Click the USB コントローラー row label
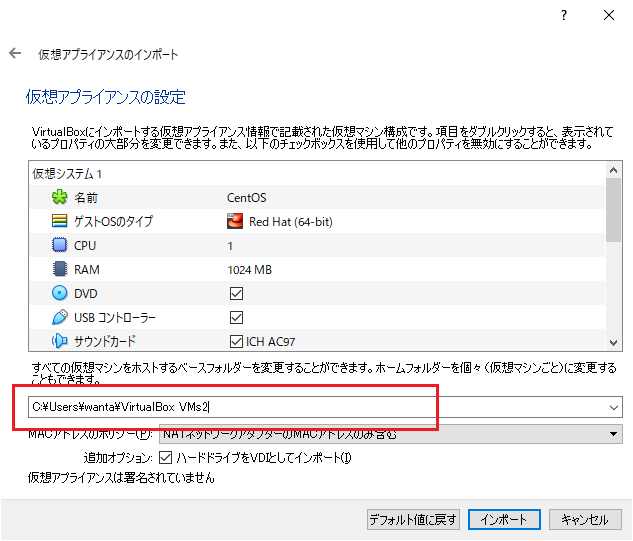The image size is (633, 541). click(115, 318)
